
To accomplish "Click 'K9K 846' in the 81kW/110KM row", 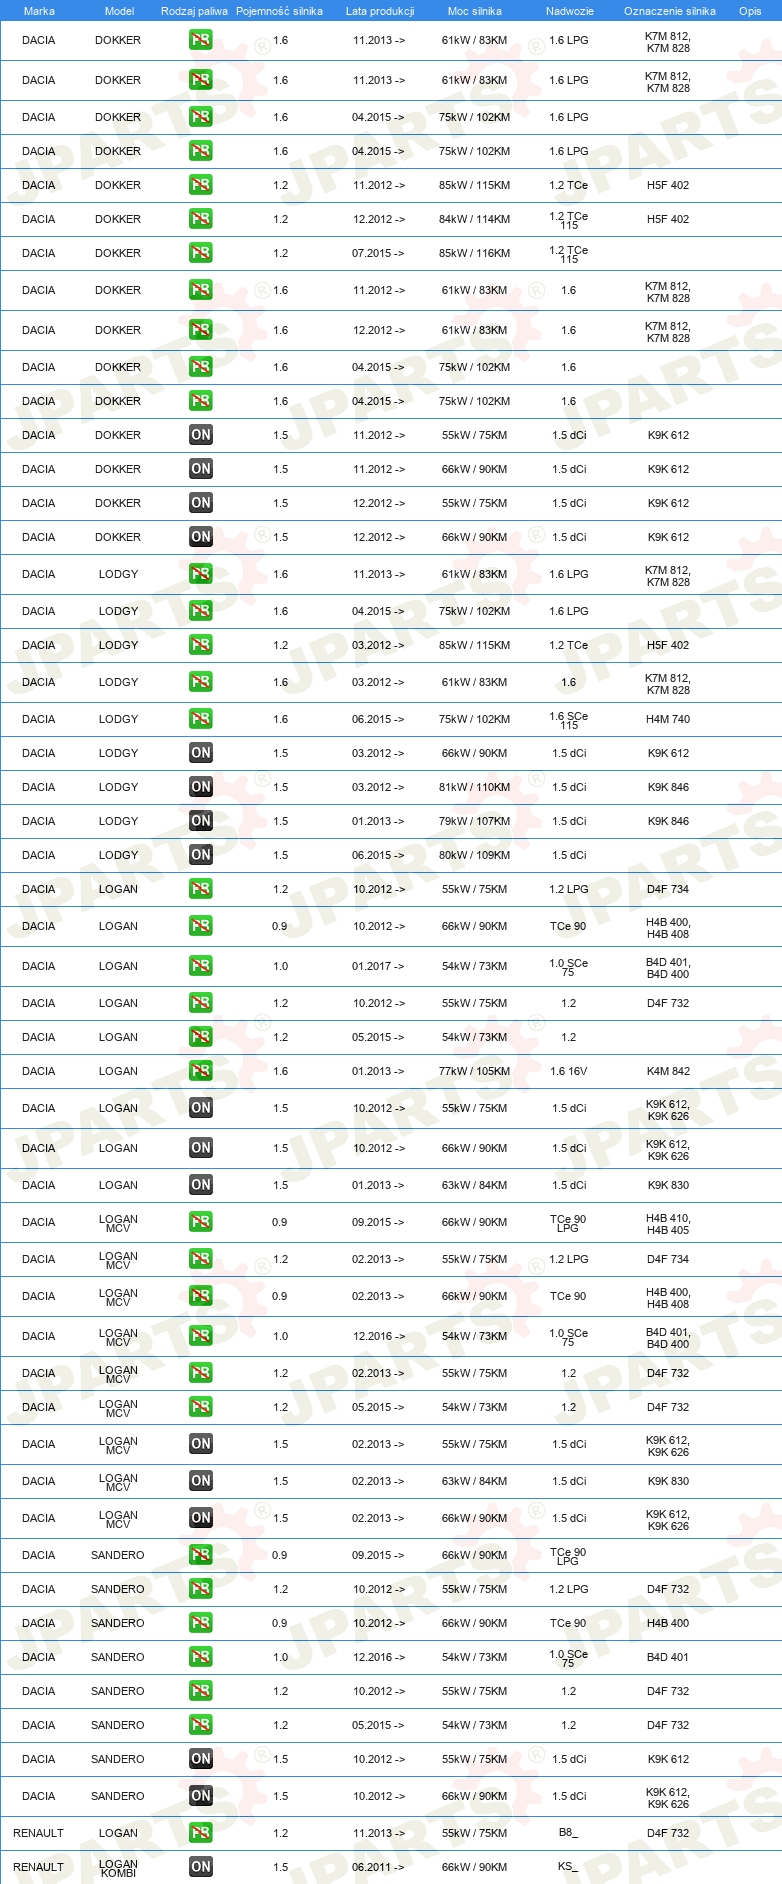I will (668, 787).
